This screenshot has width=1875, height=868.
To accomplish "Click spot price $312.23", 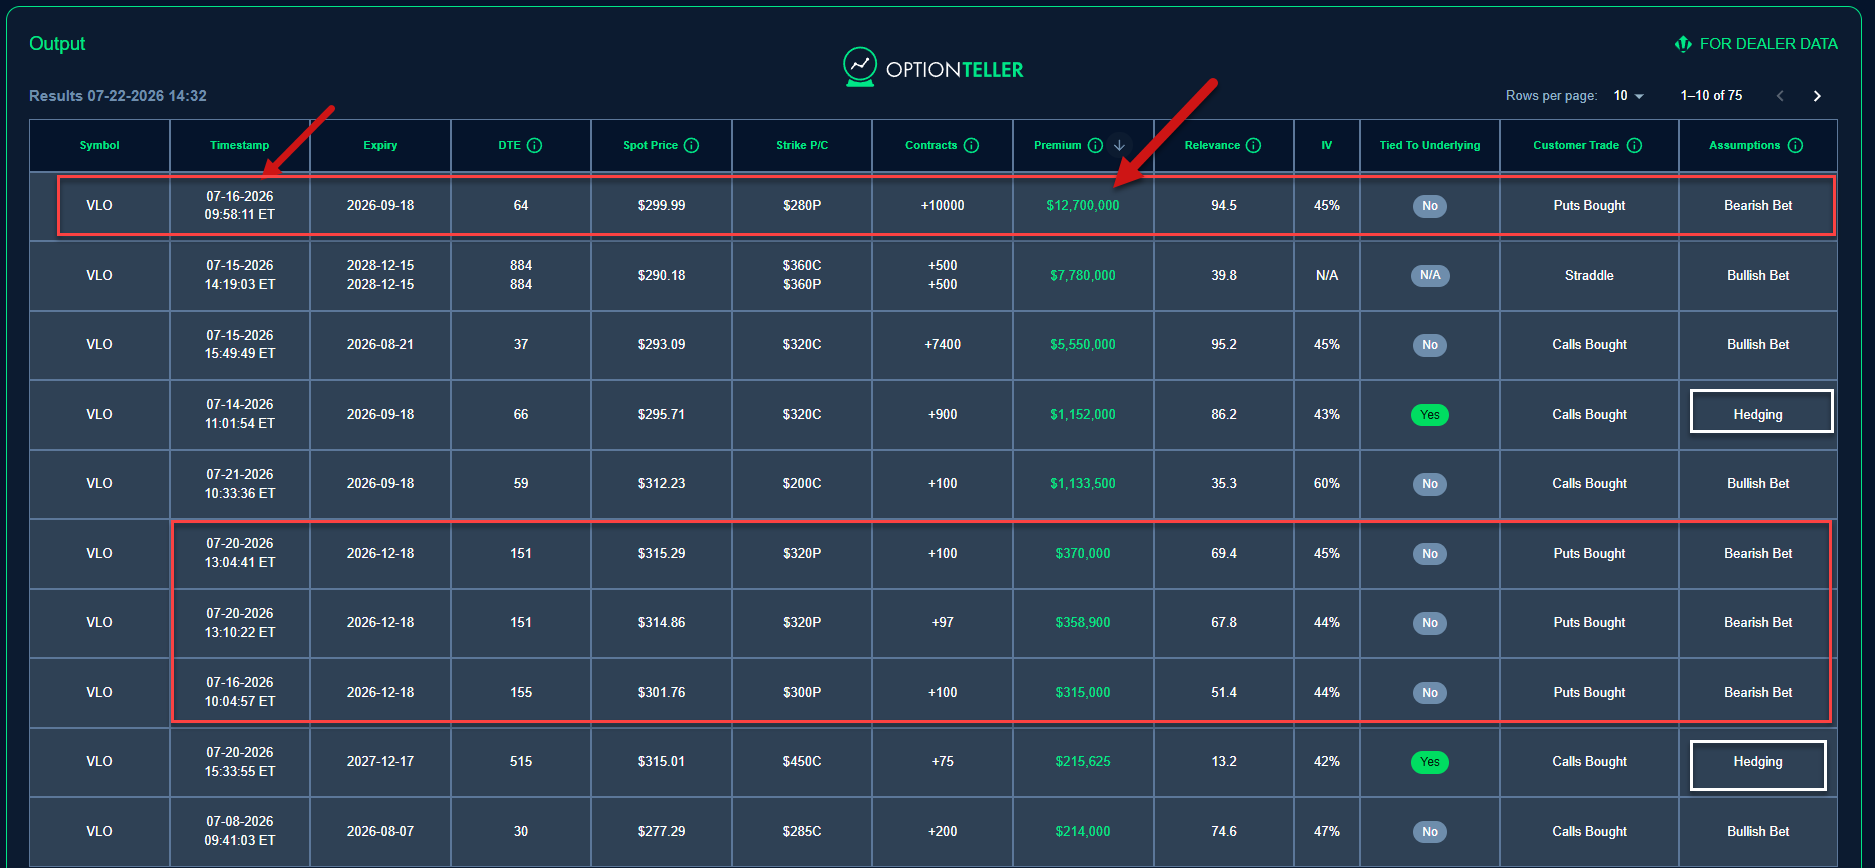I will click(x=662, y=484).
